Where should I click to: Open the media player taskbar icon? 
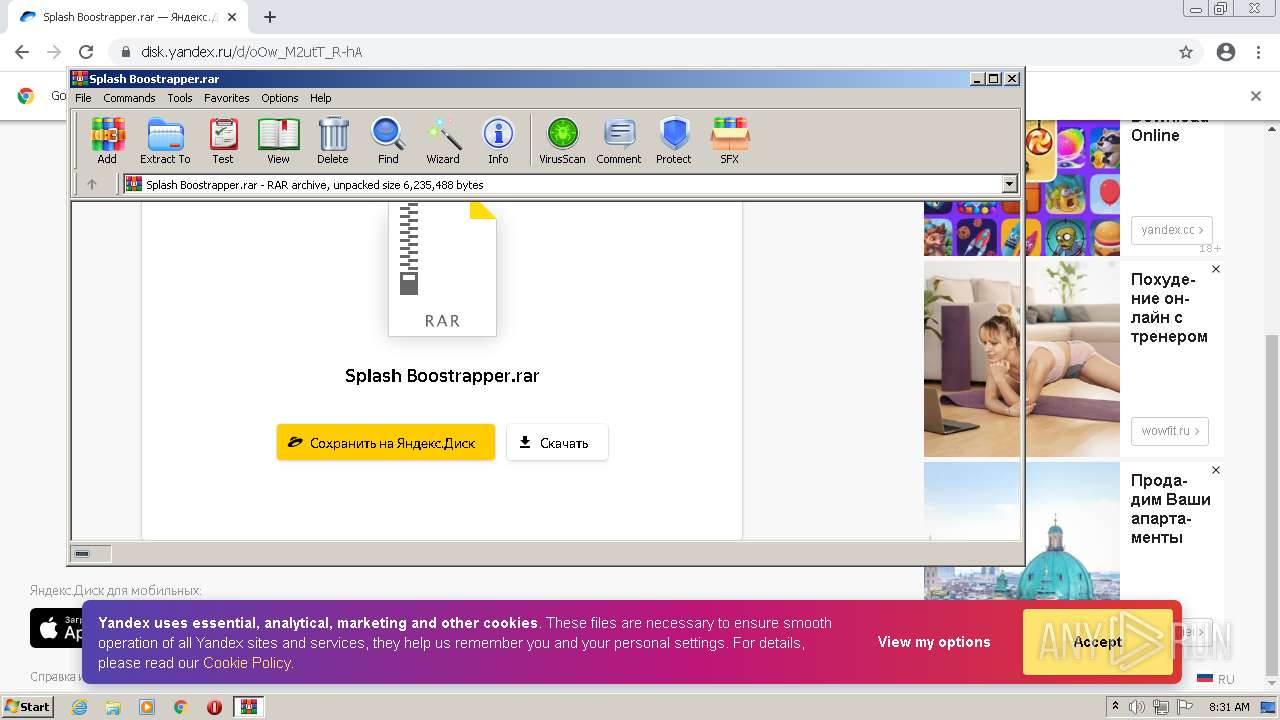click(x=147, y=707)
